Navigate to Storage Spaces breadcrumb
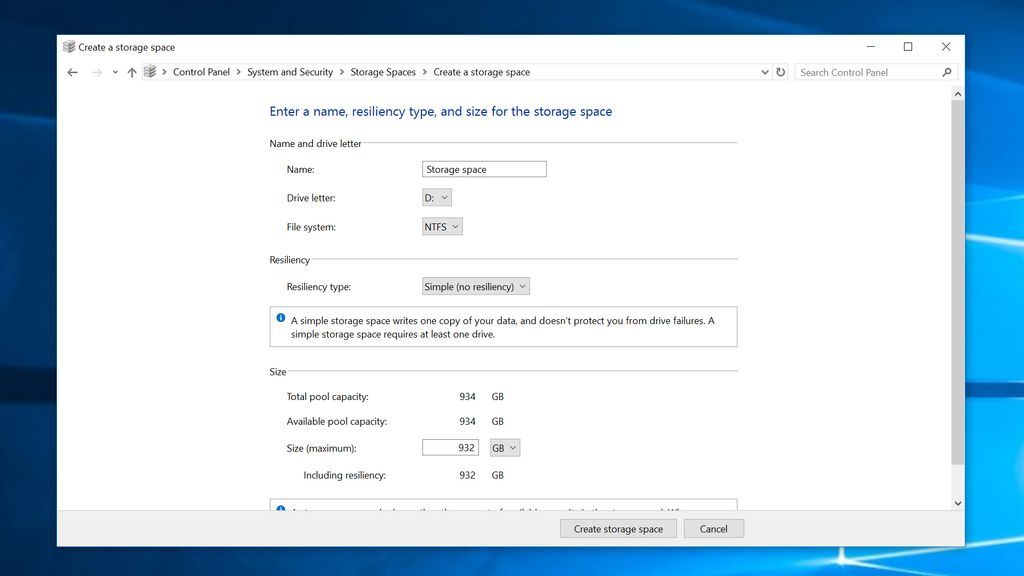 tap(384, 72)
